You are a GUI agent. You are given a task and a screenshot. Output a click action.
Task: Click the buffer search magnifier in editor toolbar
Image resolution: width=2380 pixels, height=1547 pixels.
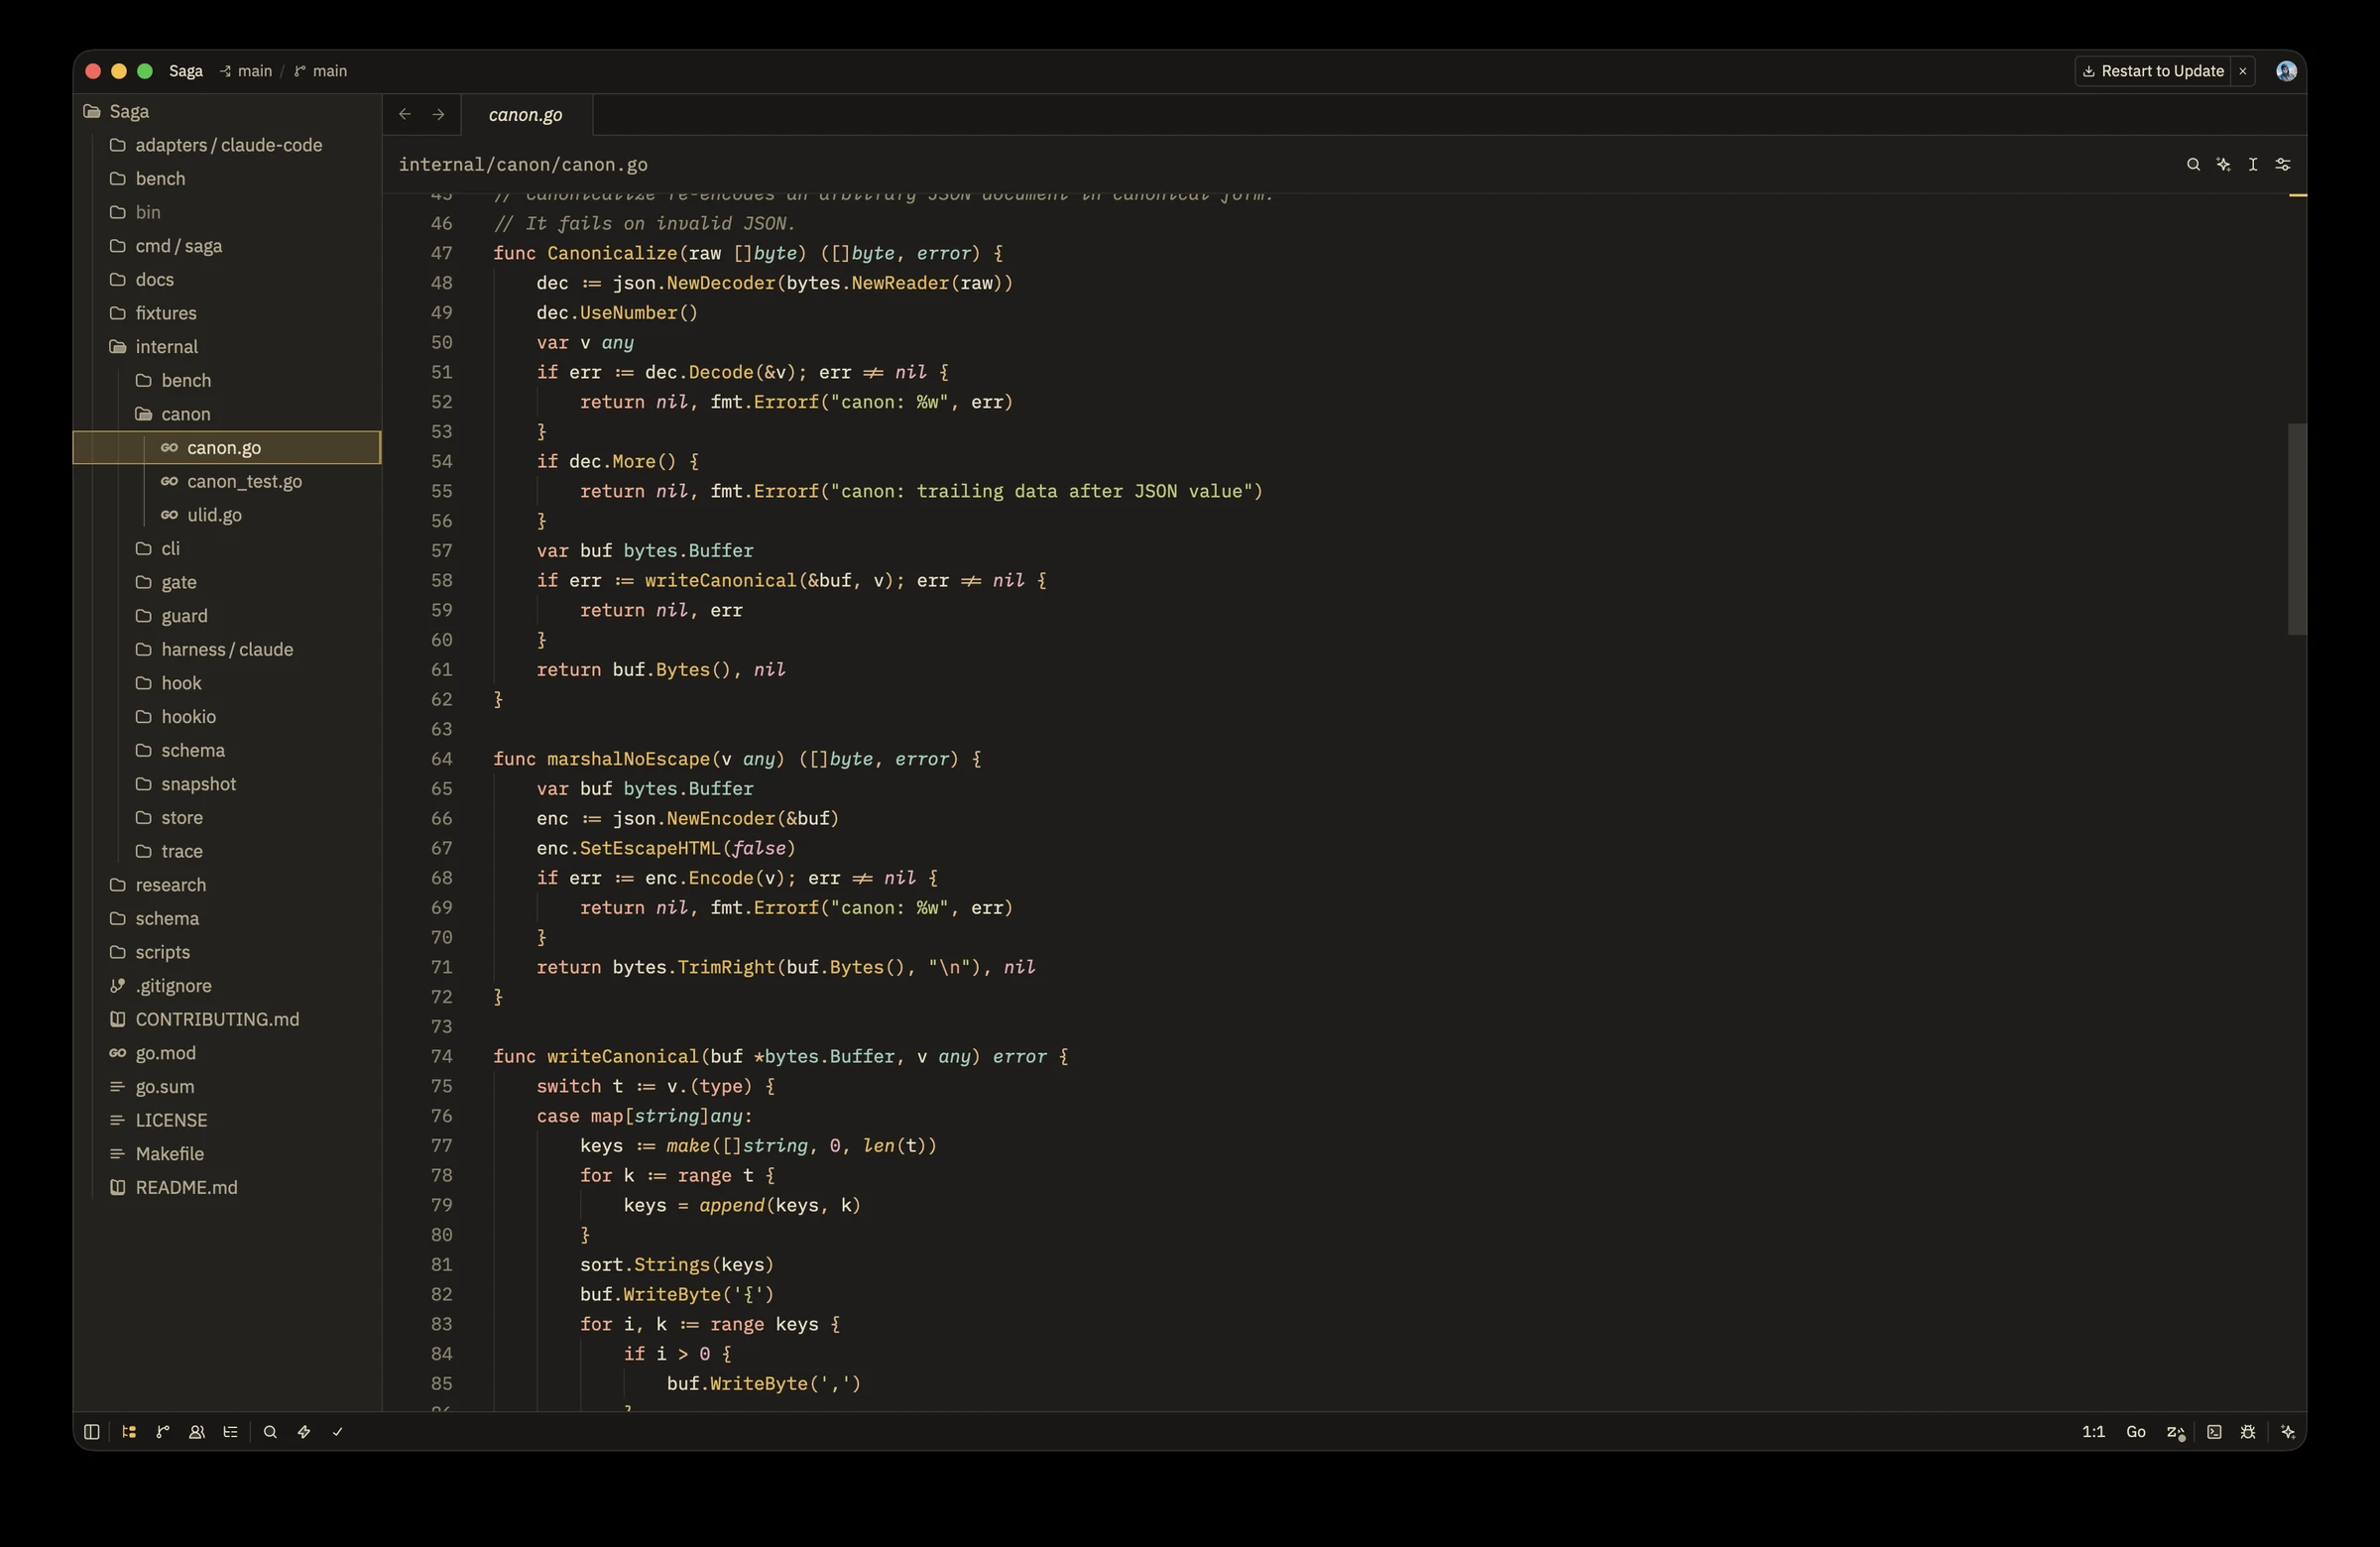point(2193,164)
